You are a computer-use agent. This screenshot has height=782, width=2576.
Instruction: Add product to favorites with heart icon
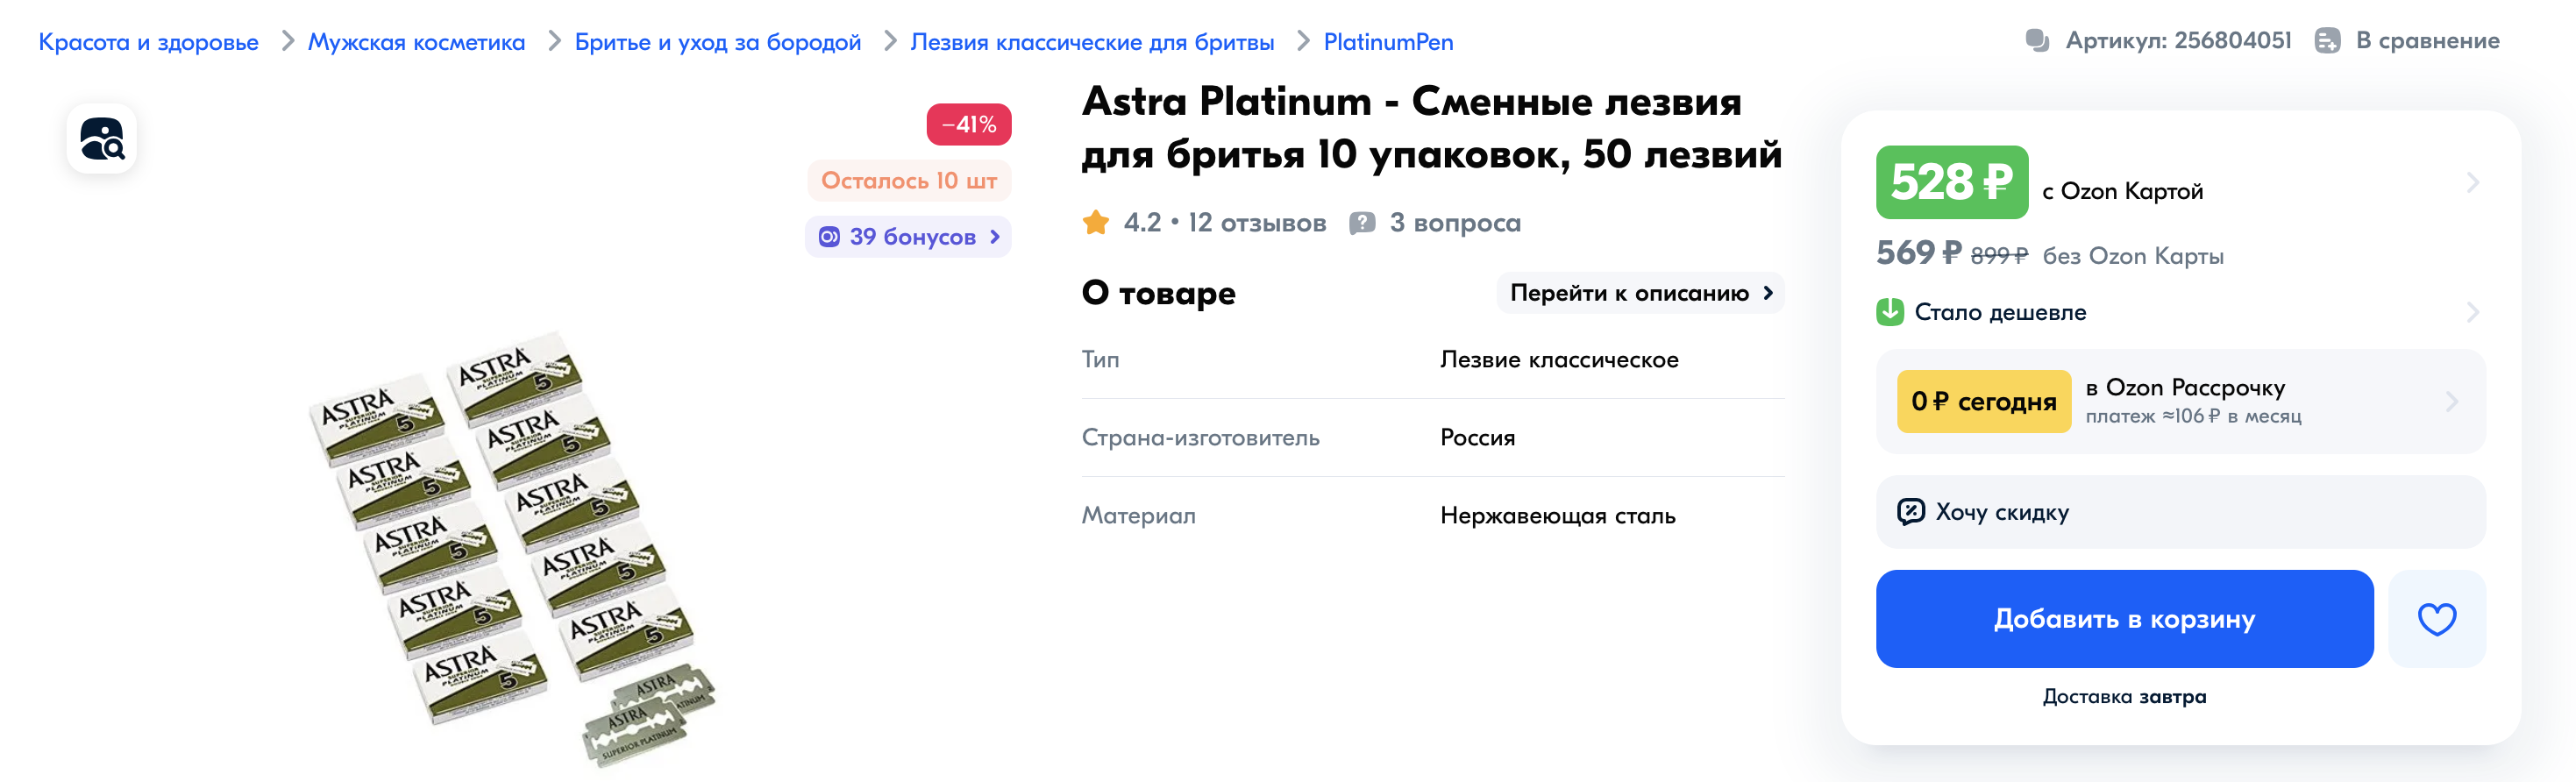pos(2436,619)
